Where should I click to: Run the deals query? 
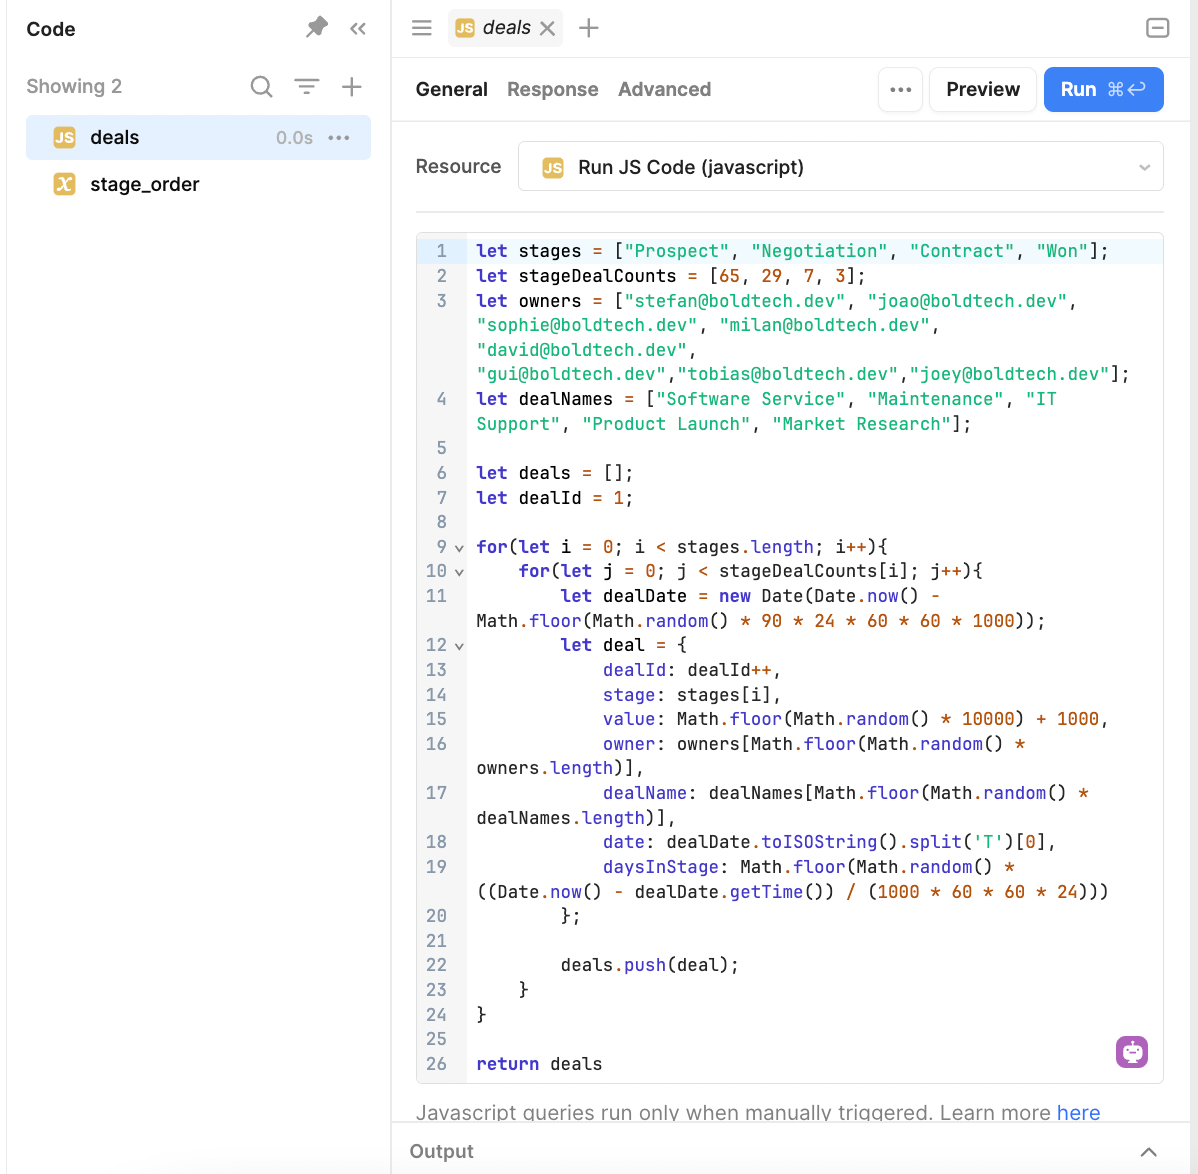tap(1103, 89)
